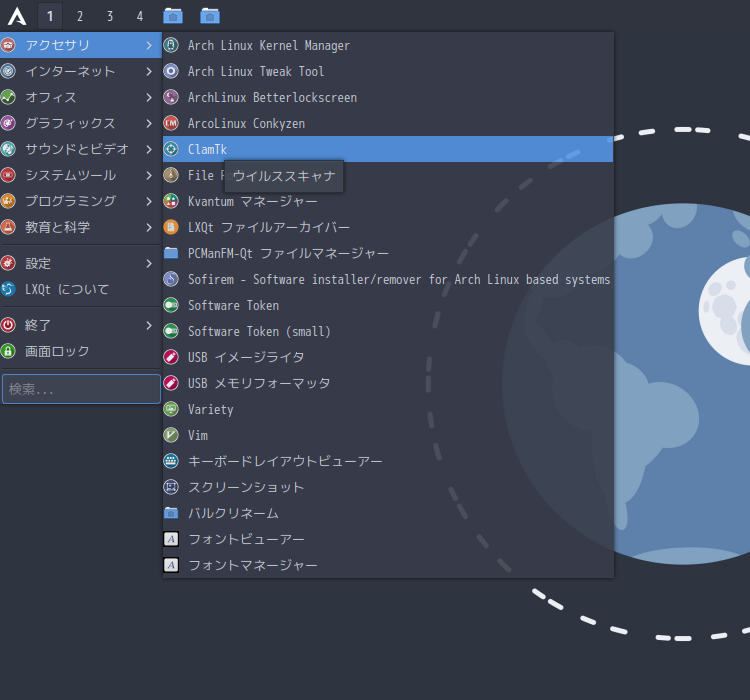This screenshot has width=750, height=700.
Task: Click the ArcoLinux Conkyzen icon
Action: [171, 123]
